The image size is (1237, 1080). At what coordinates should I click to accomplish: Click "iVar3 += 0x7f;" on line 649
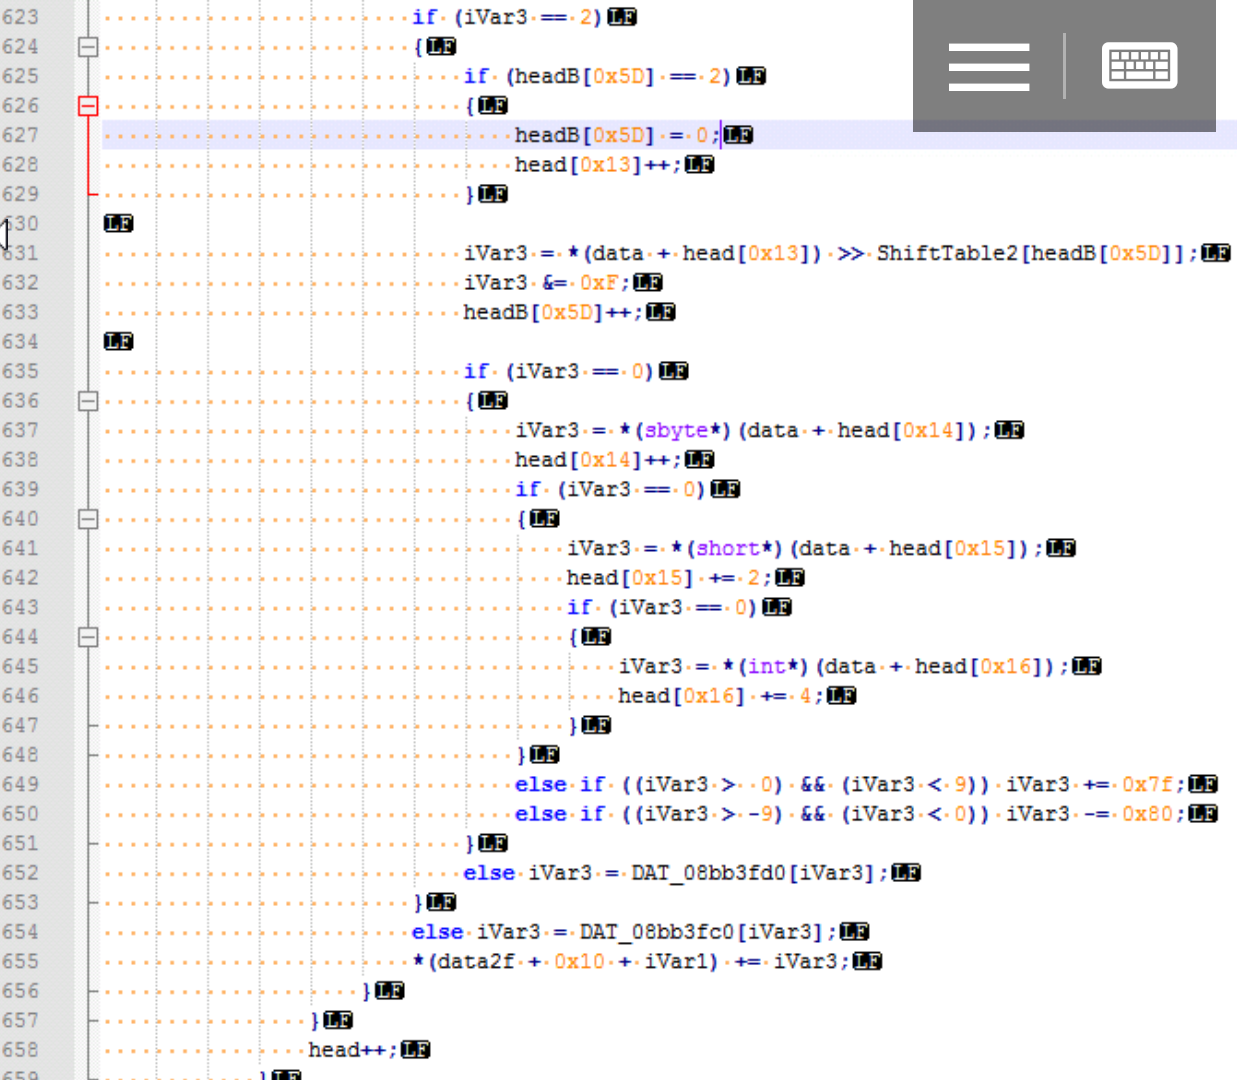click(x=1095, y=784)
